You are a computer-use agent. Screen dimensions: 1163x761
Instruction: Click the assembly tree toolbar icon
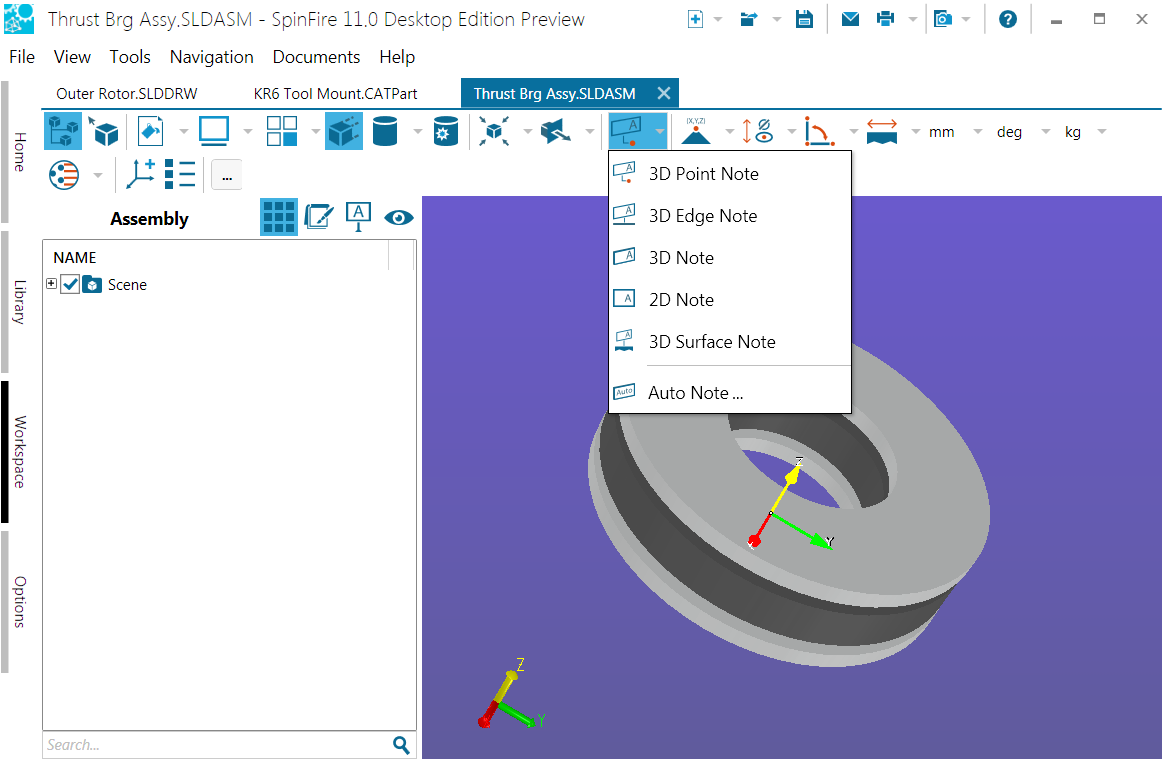(x=62, y=131)
